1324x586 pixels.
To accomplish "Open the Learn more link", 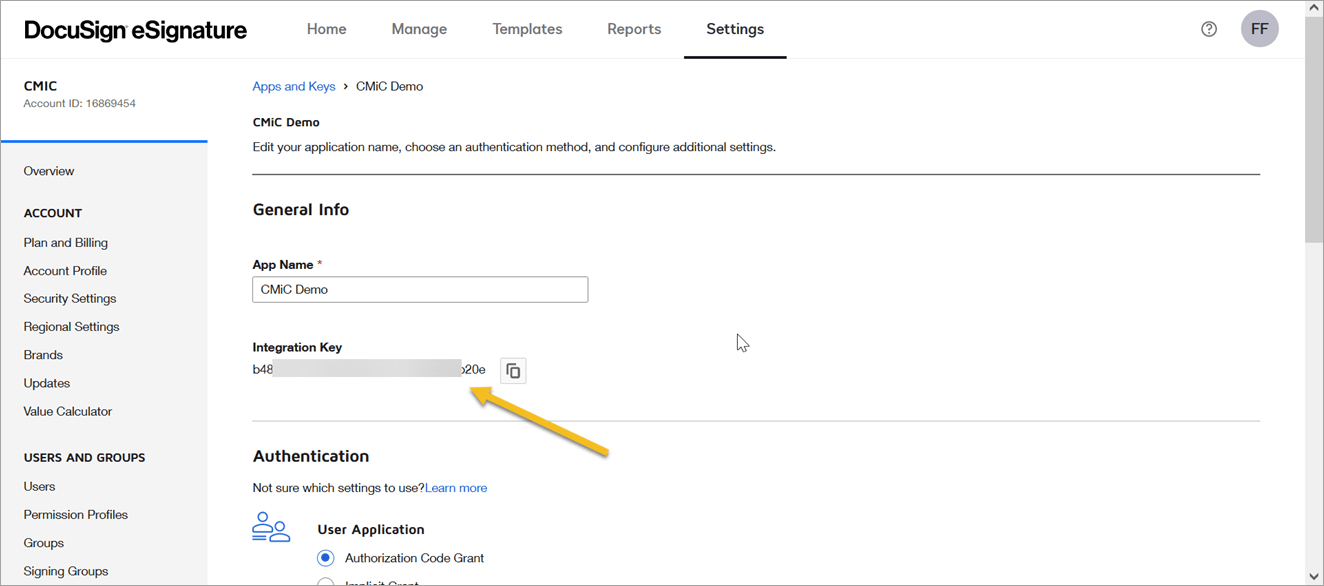I will pyautogui.click(x=456, y=488).
